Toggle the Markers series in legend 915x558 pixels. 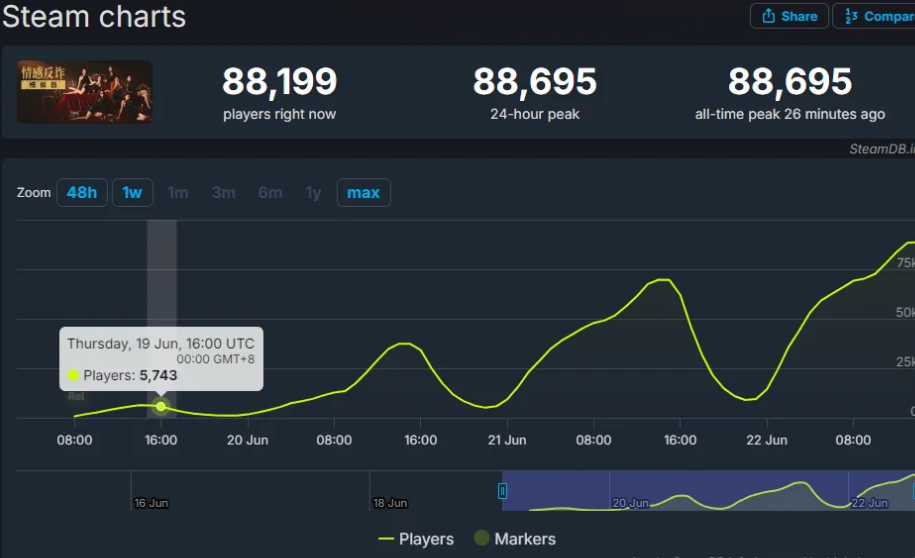point(515,539)
